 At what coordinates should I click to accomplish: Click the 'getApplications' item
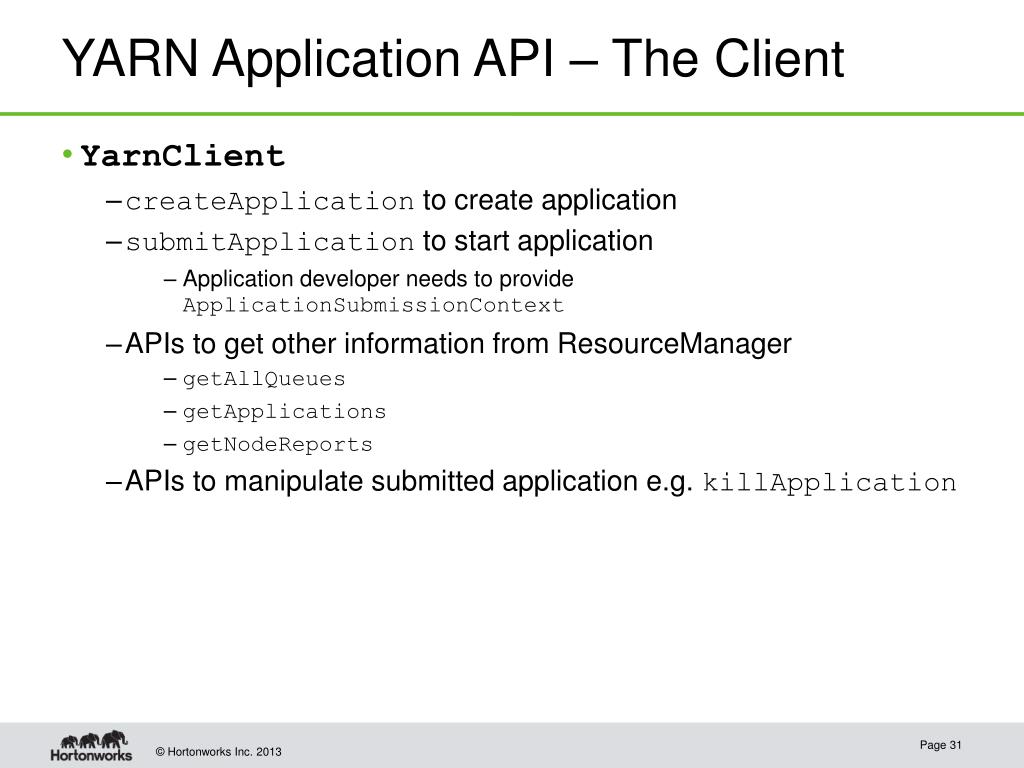(x=284, y=413)
